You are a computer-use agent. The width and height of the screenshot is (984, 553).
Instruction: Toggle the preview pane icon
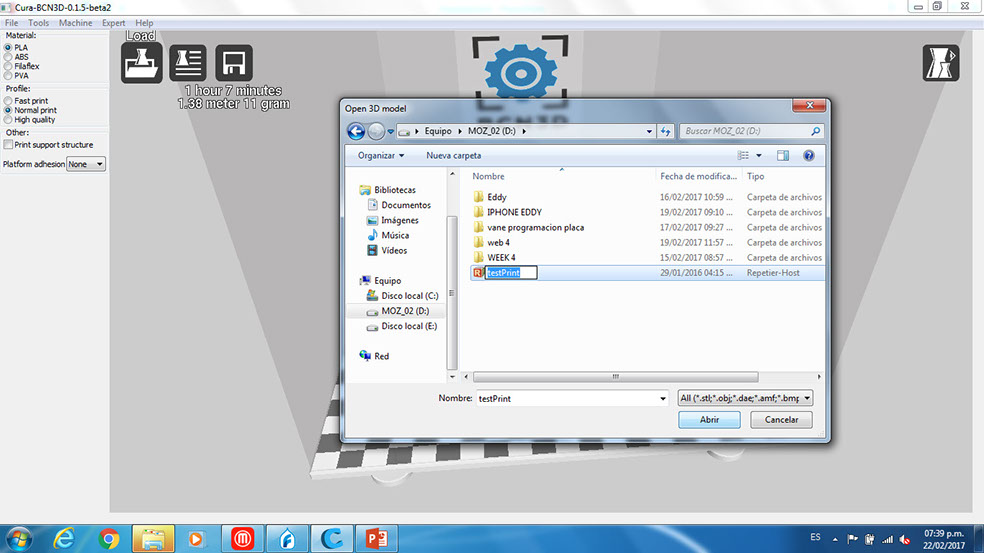coord(783,156)
